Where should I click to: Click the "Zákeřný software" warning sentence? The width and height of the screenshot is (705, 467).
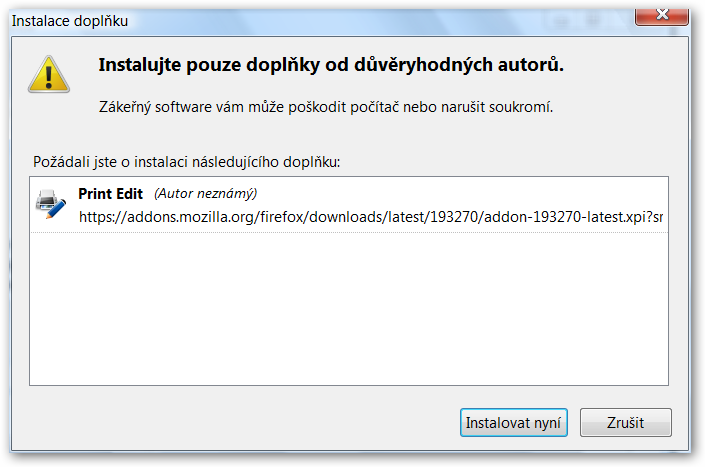[x=326, y=107]
